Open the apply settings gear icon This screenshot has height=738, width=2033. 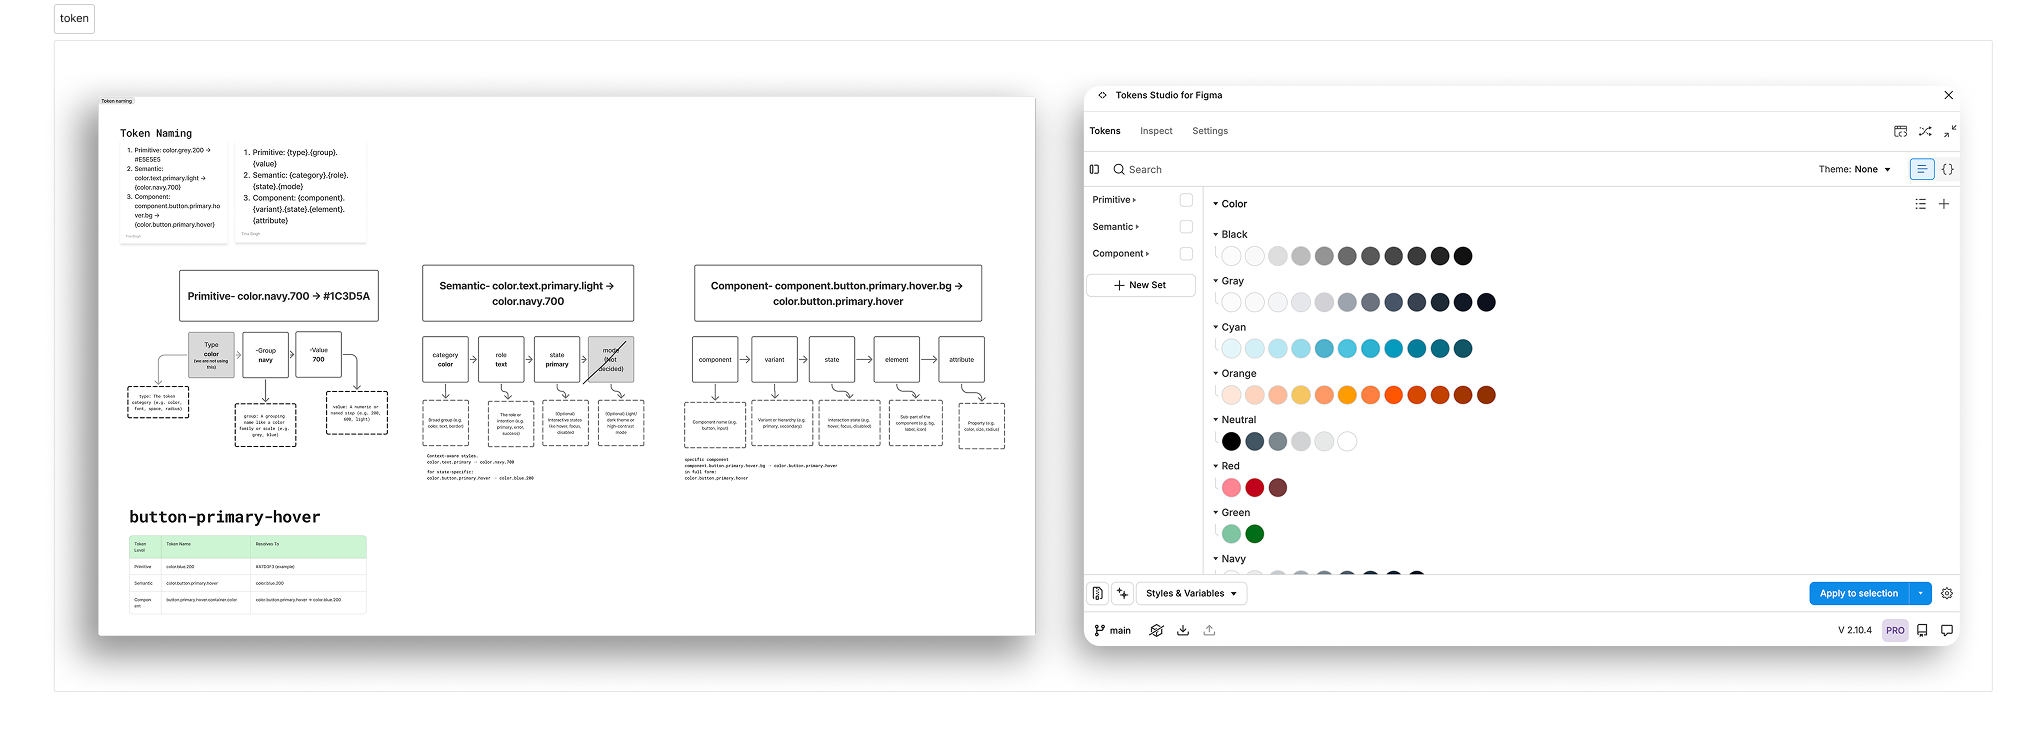[x=1947, y=594]
